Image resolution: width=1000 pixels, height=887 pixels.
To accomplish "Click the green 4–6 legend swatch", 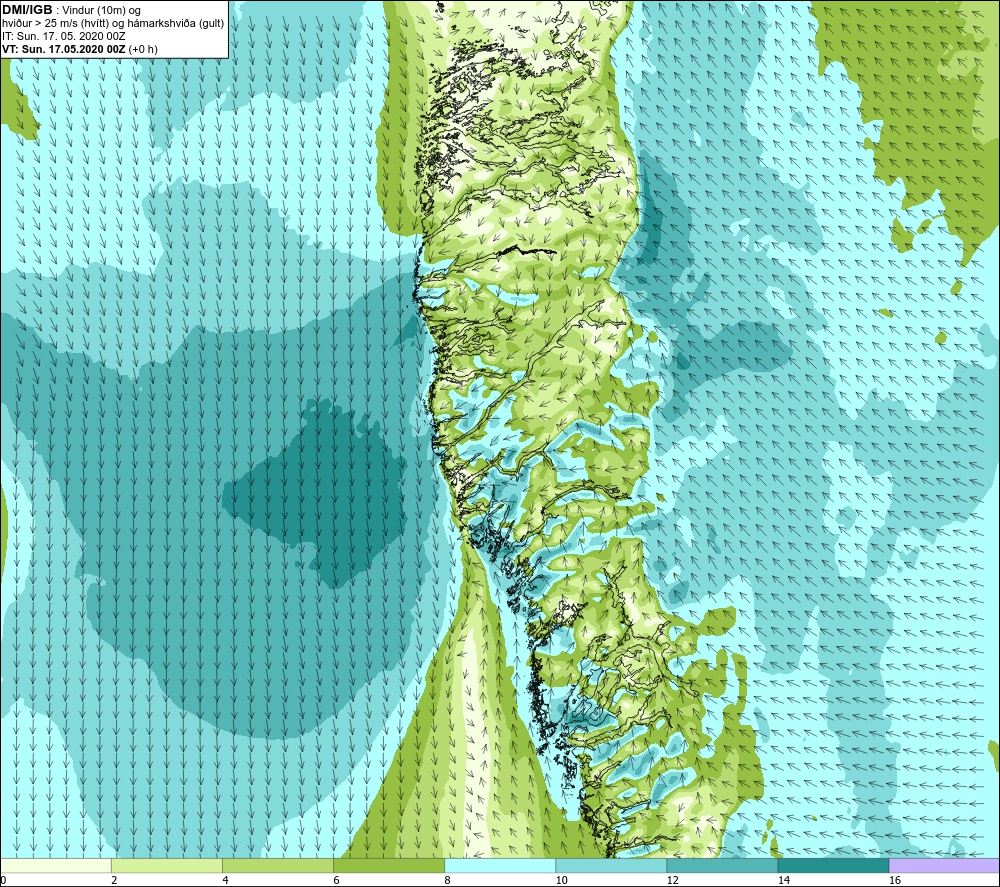I will tap(278, 865).
